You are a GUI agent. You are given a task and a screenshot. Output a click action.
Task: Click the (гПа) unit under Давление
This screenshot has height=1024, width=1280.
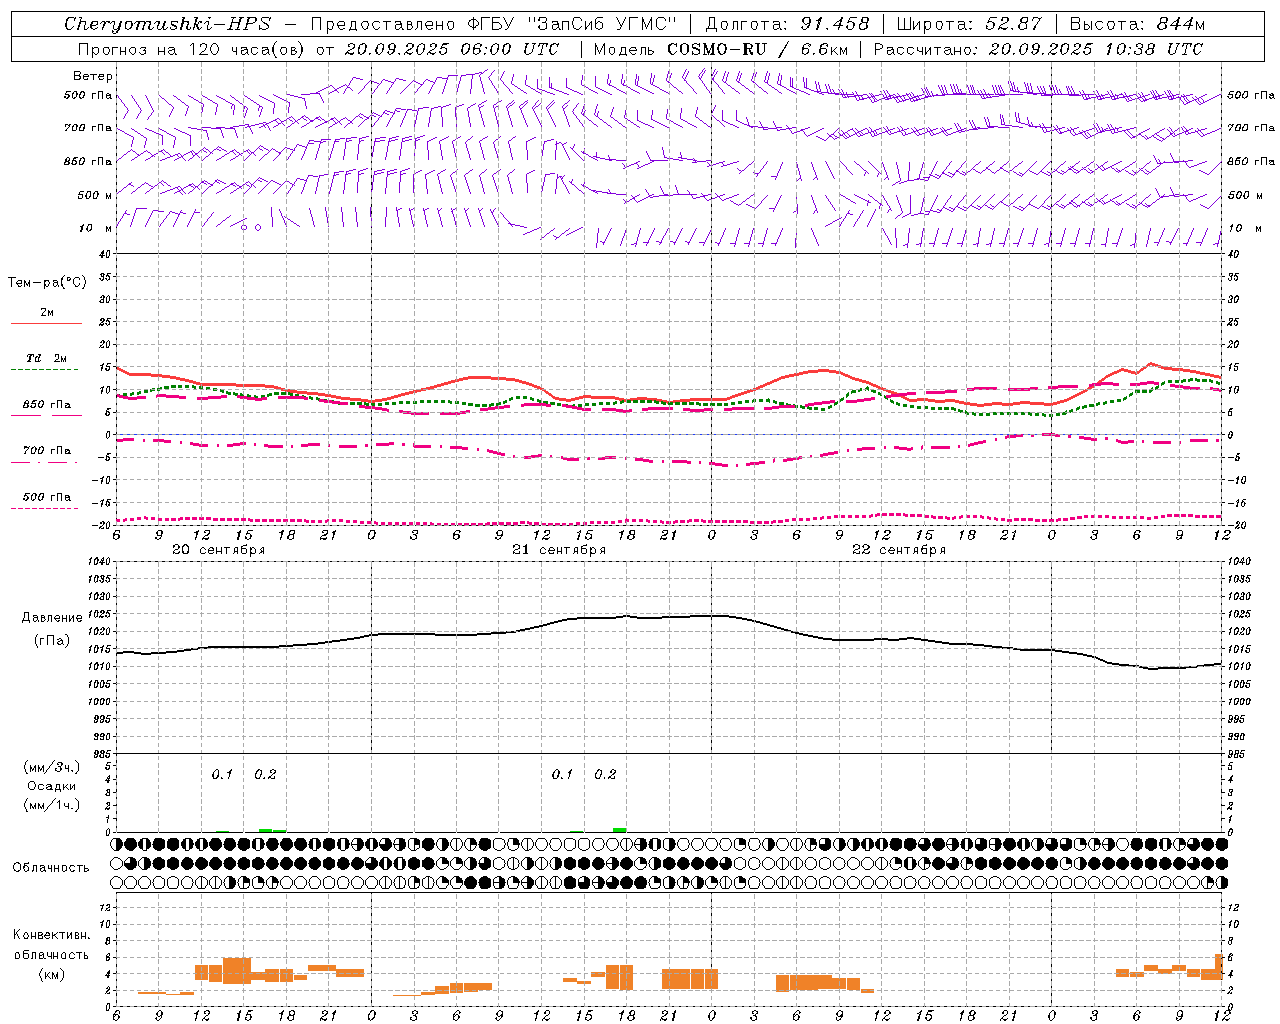pos(51,640)
